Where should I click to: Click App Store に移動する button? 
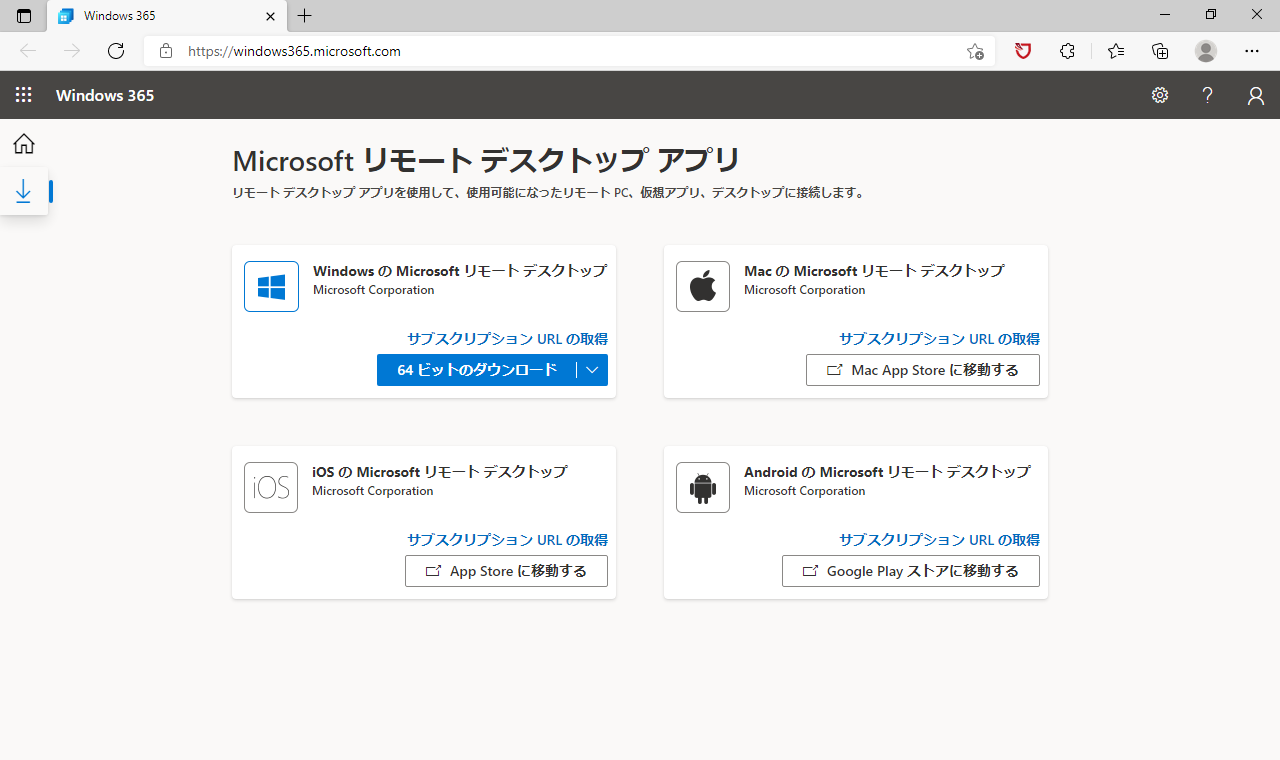pos(506,571)
